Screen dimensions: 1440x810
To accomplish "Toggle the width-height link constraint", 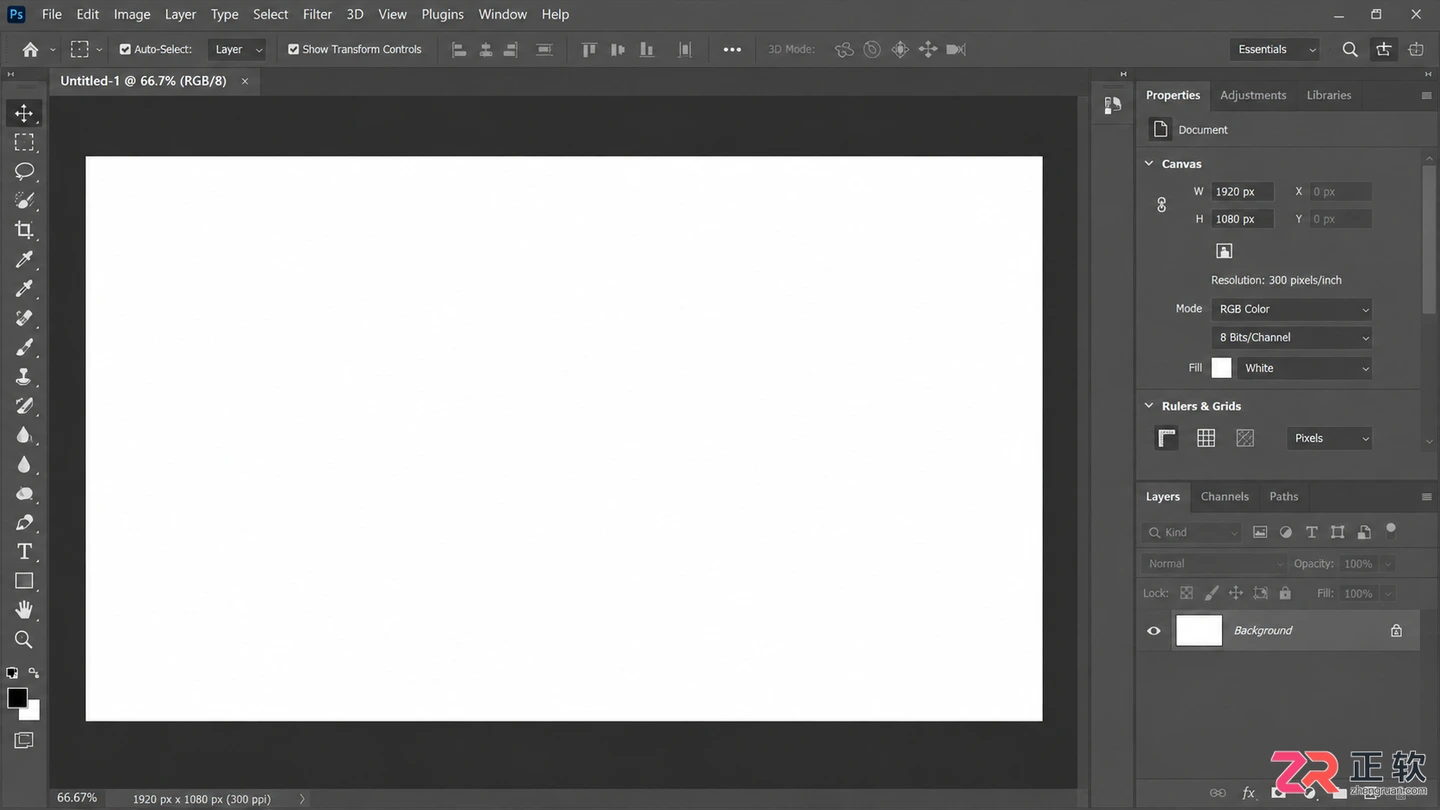I will click(x=1161, y=205).
